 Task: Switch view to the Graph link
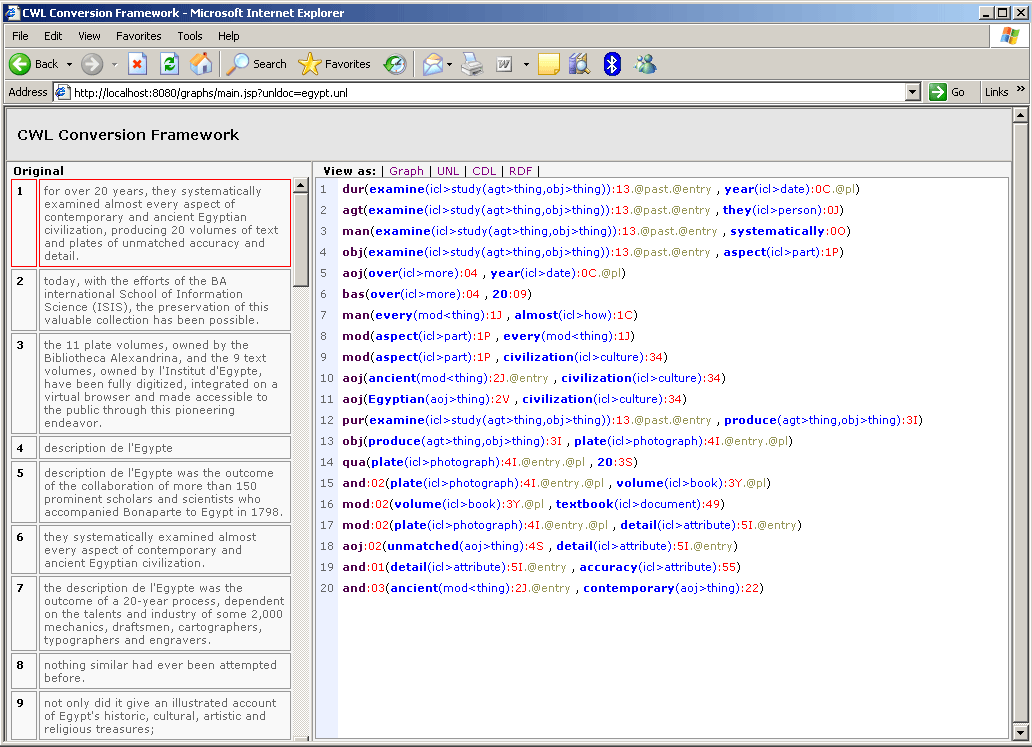tap(406, 171)
